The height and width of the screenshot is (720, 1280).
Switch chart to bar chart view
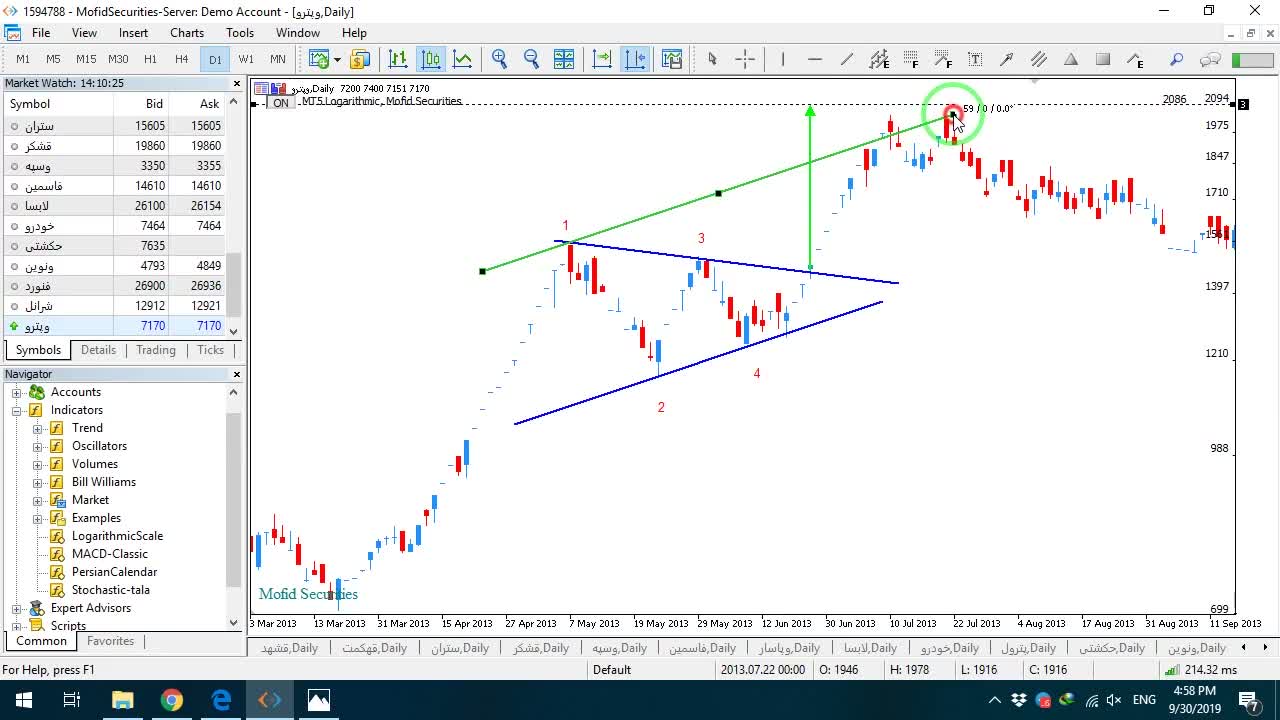pyautogui.click(x=398, y=59)
